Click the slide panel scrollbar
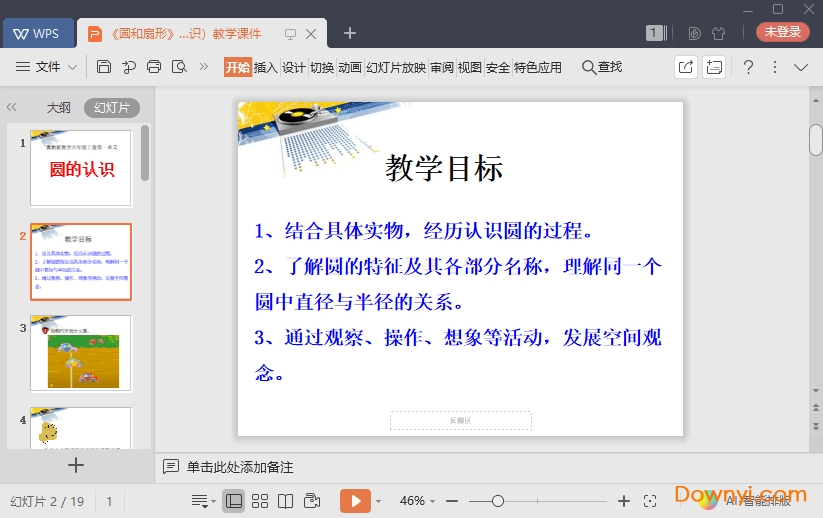Image resolution: width=823 pixels, height=518 pixels. tap(145, 153)
